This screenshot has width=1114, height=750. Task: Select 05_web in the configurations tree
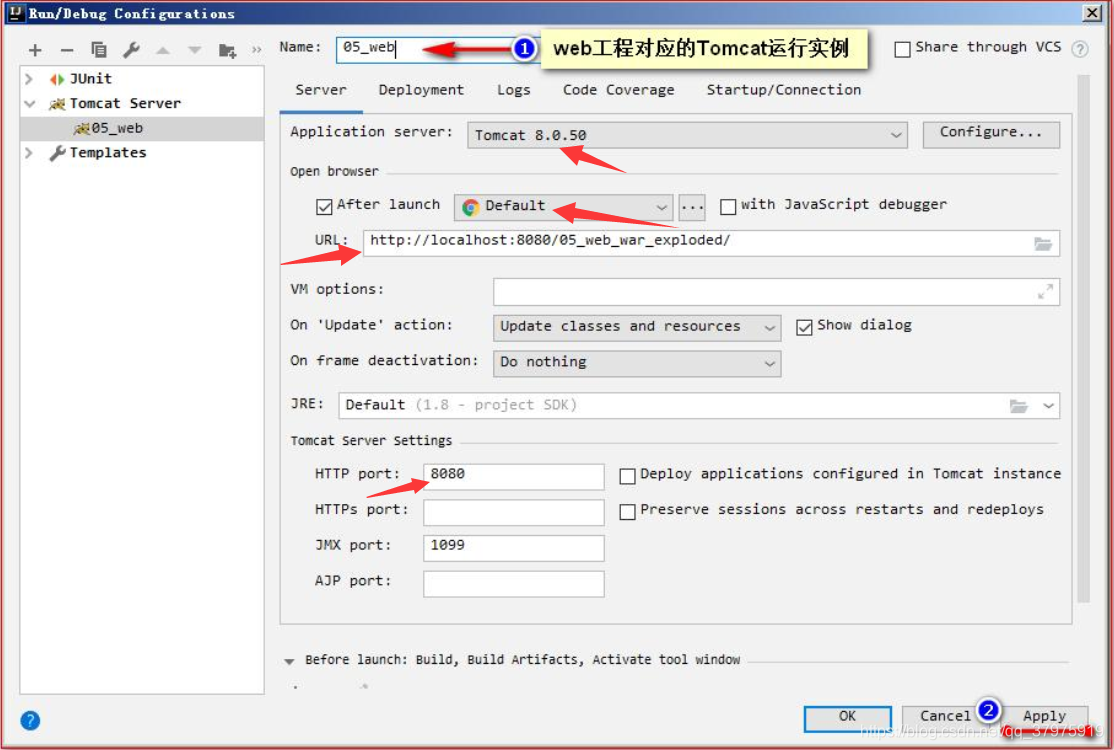coord(117,129)
